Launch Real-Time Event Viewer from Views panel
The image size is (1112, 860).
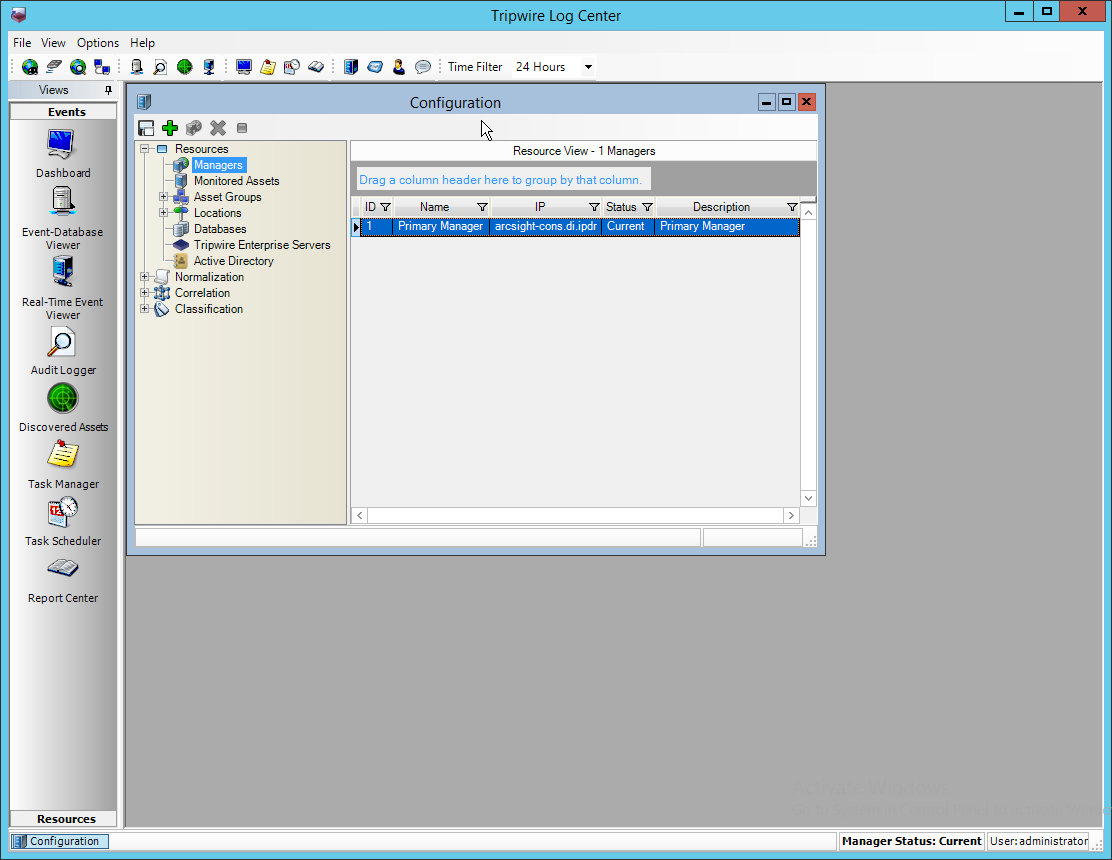62,288
